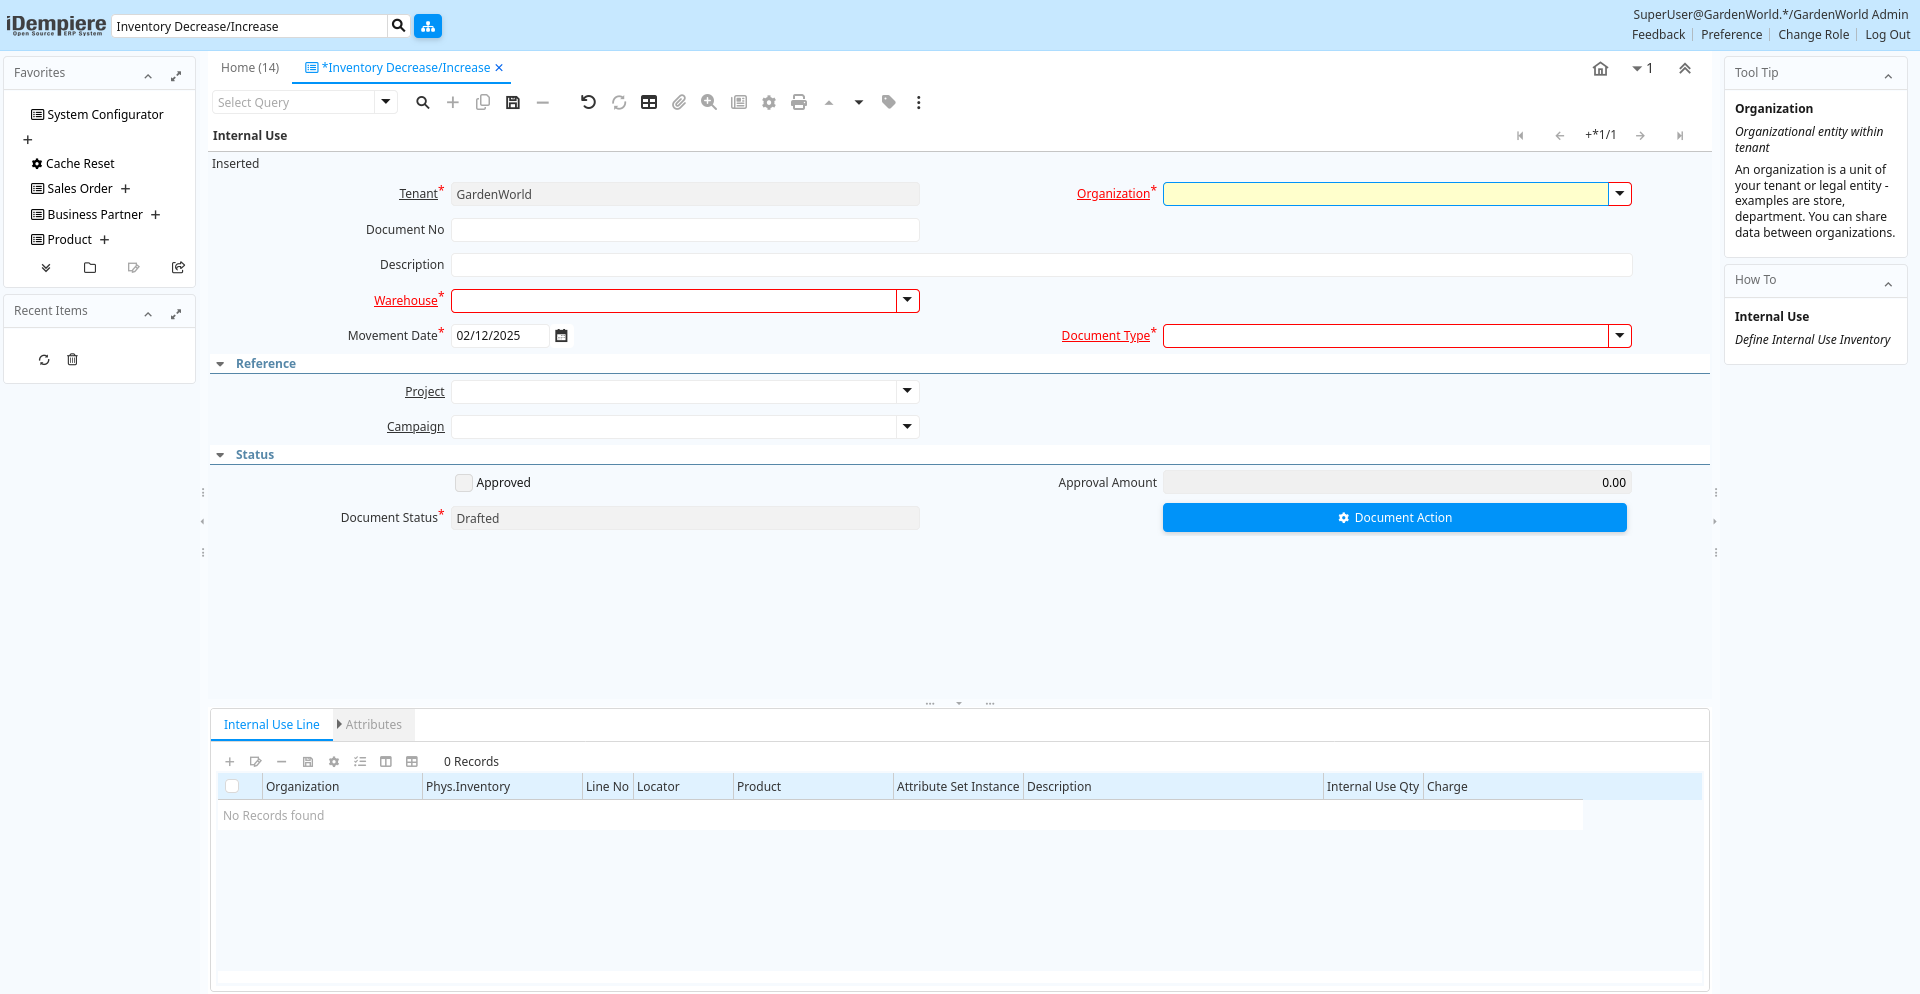
Task: Click the Undo changes toolbar icon
Action: pos(588,103)
